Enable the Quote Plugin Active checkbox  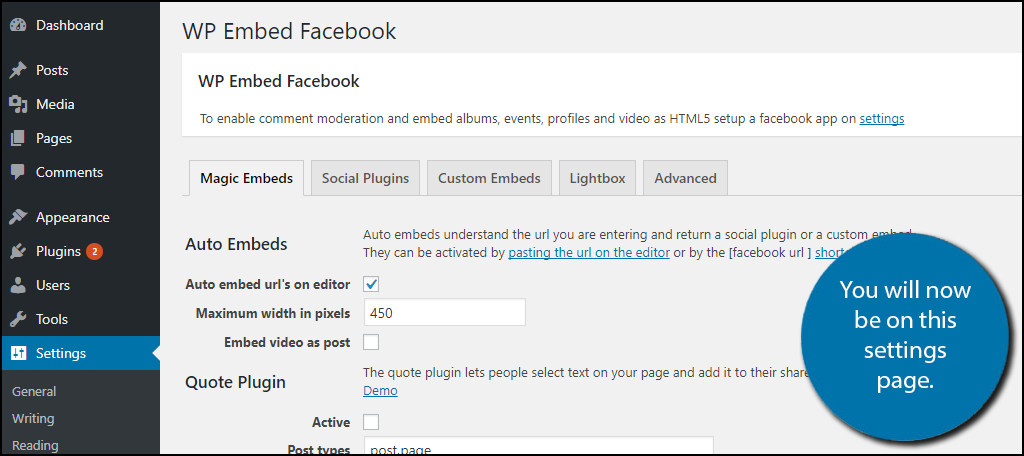[371, 422]
